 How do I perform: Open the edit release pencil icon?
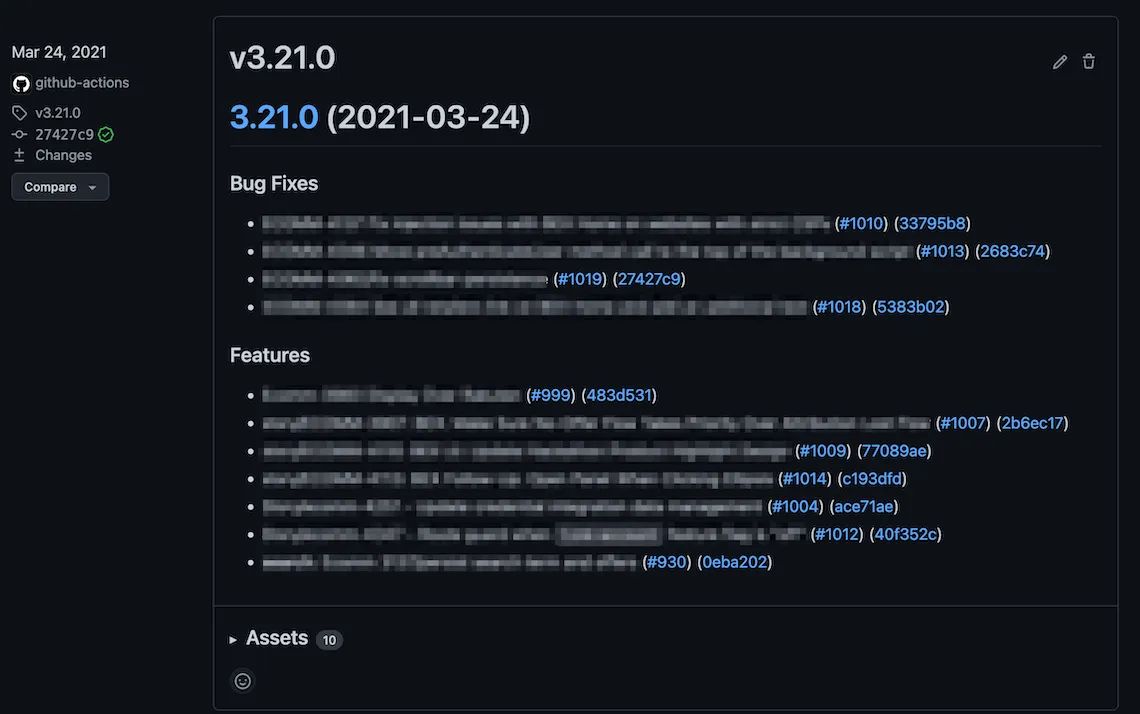point(1059,61)
